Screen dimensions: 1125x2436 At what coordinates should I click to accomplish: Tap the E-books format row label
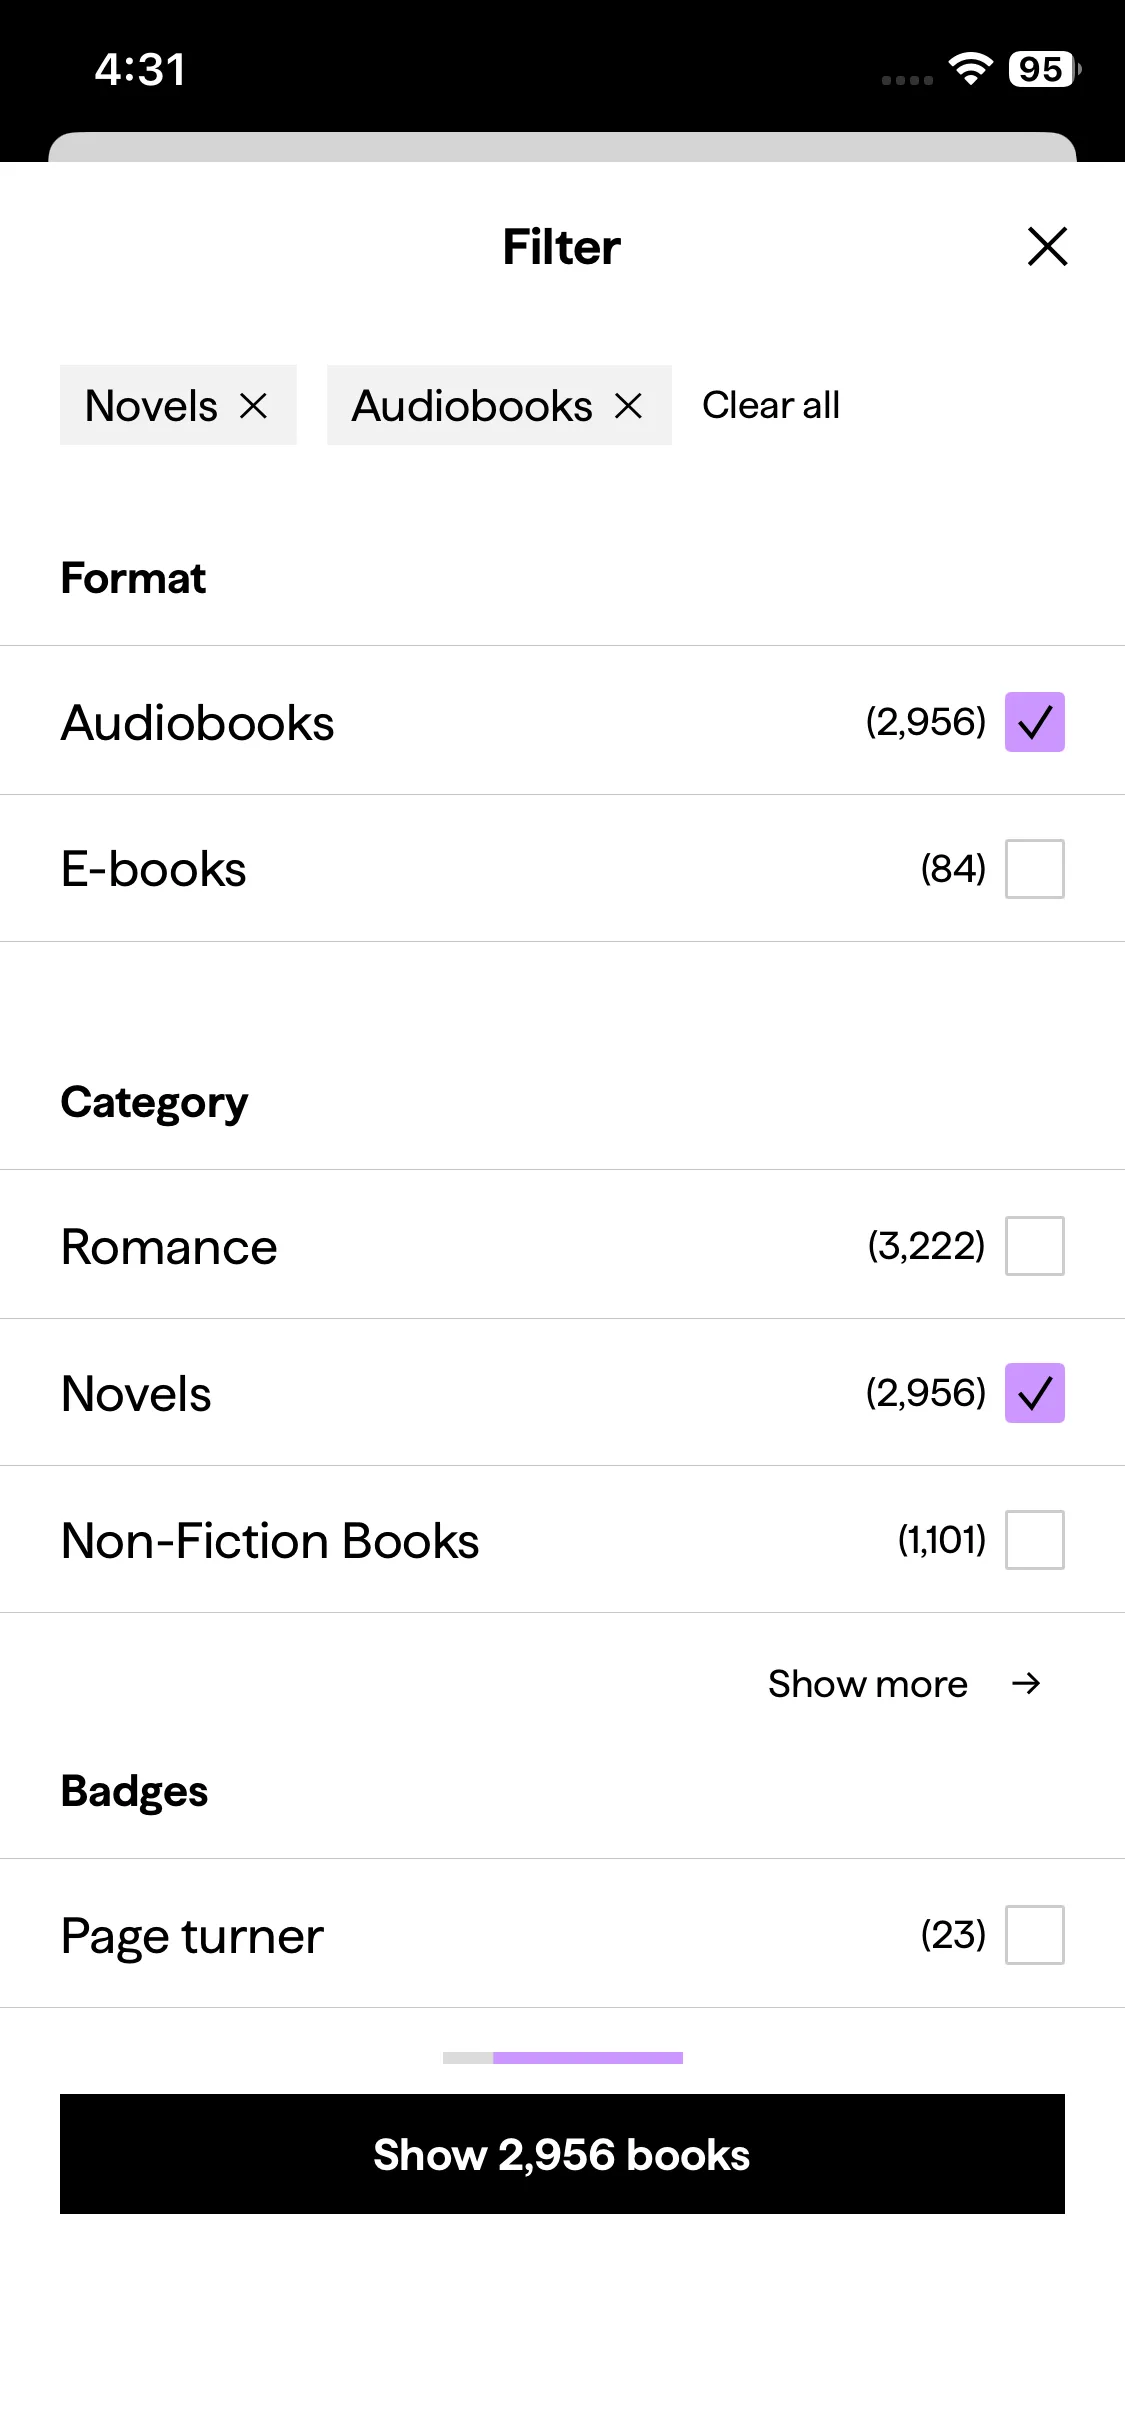point(154,869)
